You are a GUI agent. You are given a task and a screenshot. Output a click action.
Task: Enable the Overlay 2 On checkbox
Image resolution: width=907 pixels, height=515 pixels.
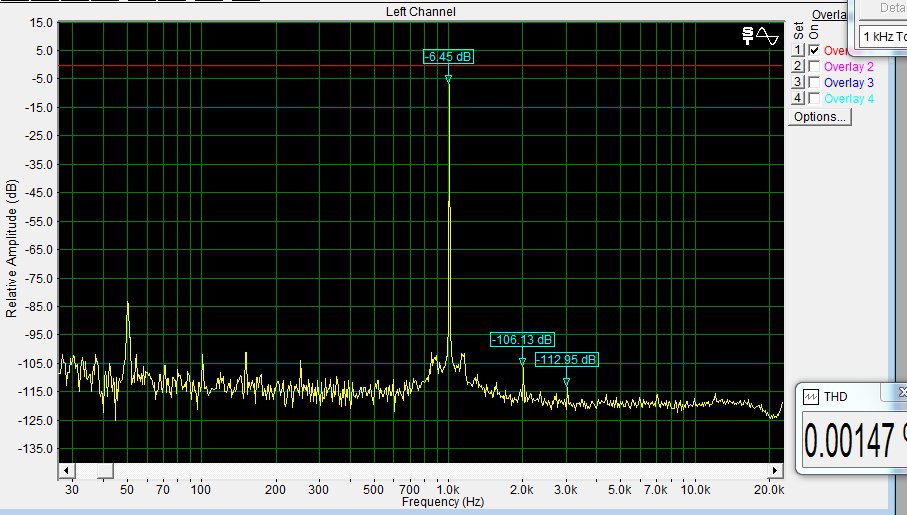tap(814, 66)
